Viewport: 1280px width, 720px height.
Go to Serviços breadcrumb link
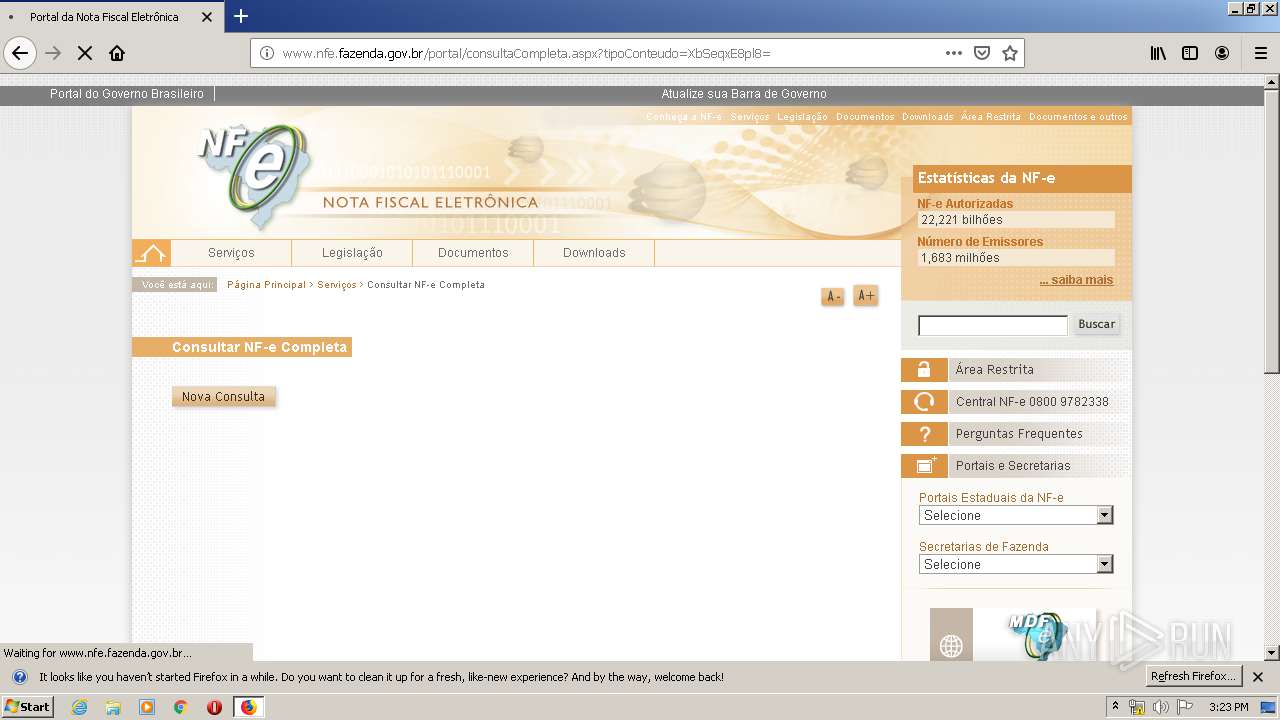pyautogui.click(x=337, y=285)
